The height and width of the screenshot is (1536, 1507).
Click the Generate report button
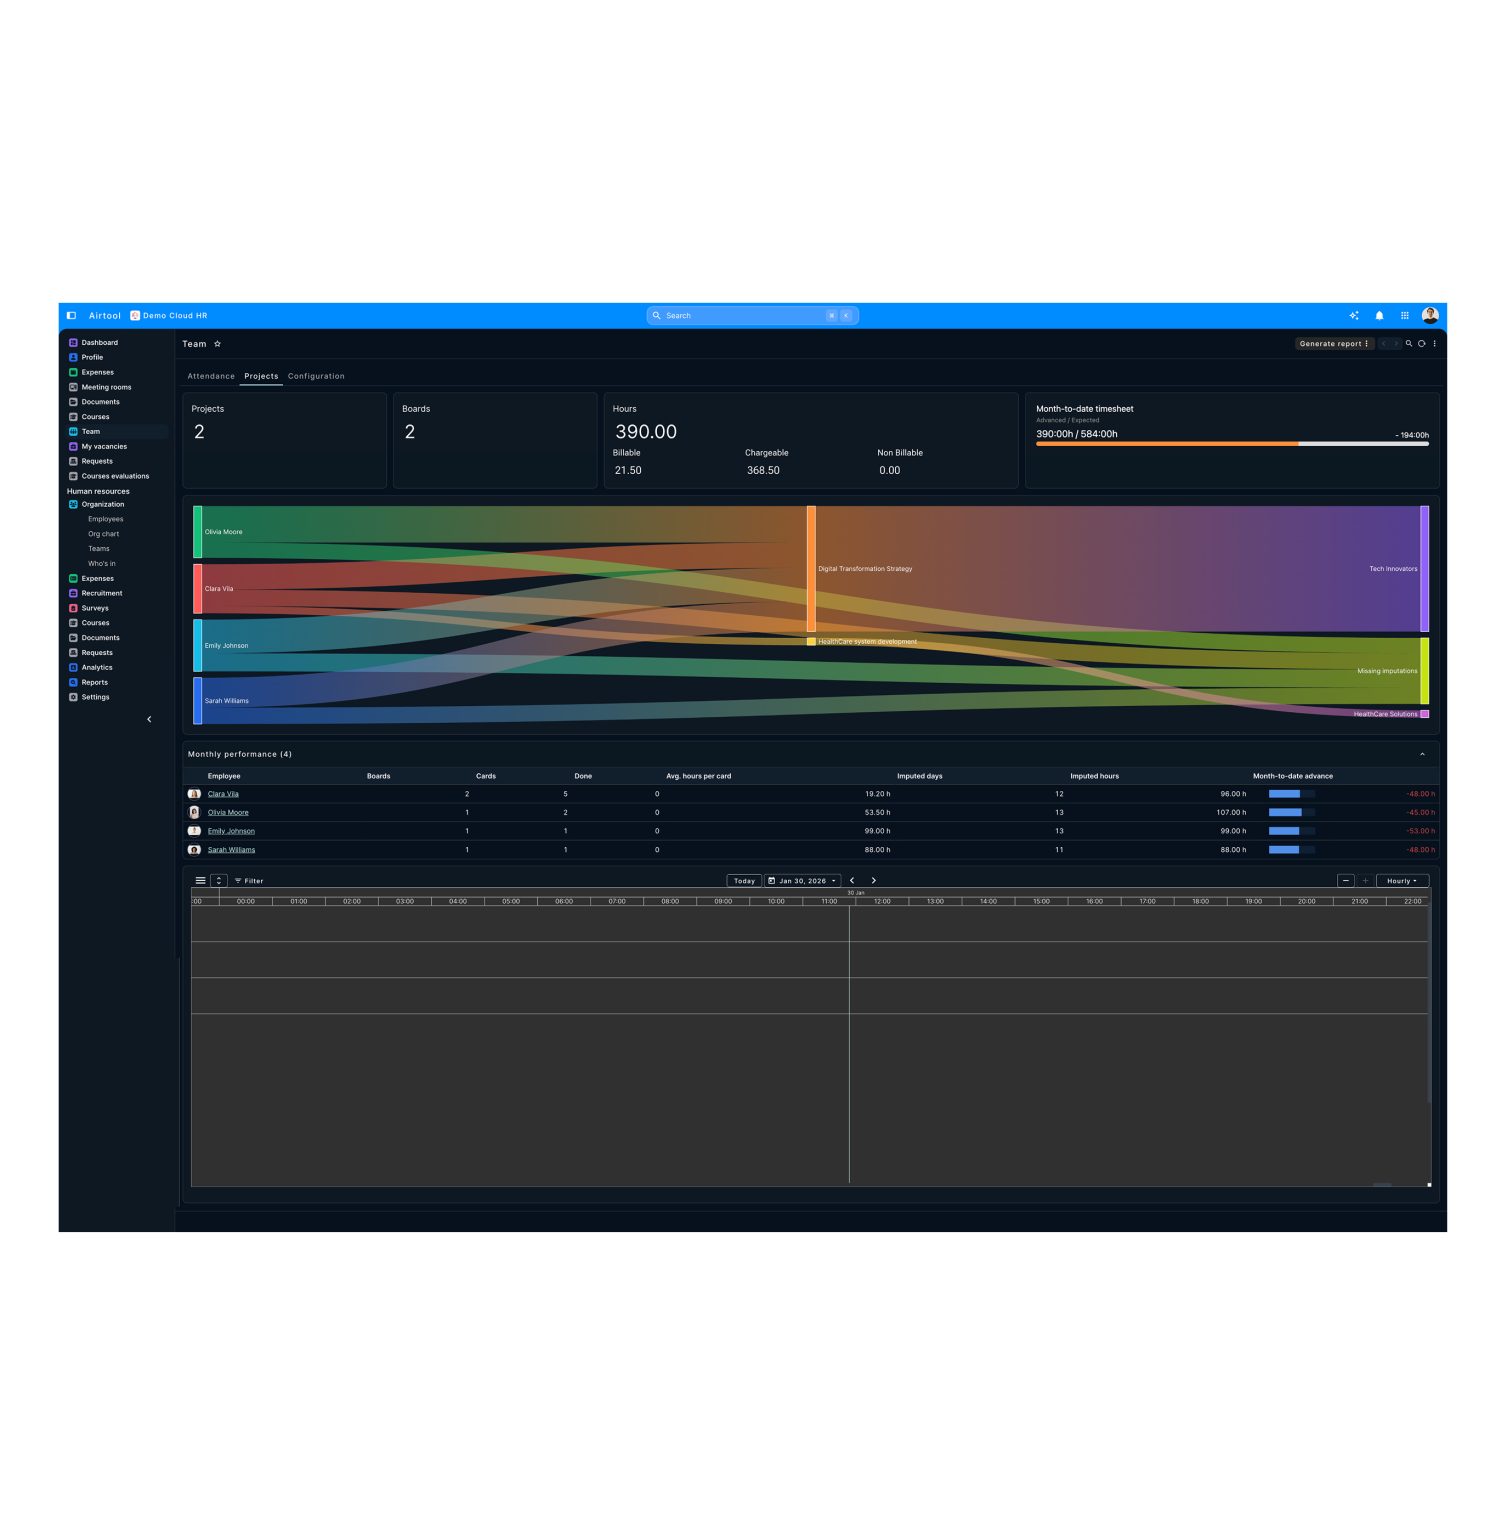[x=1334, y=344]
